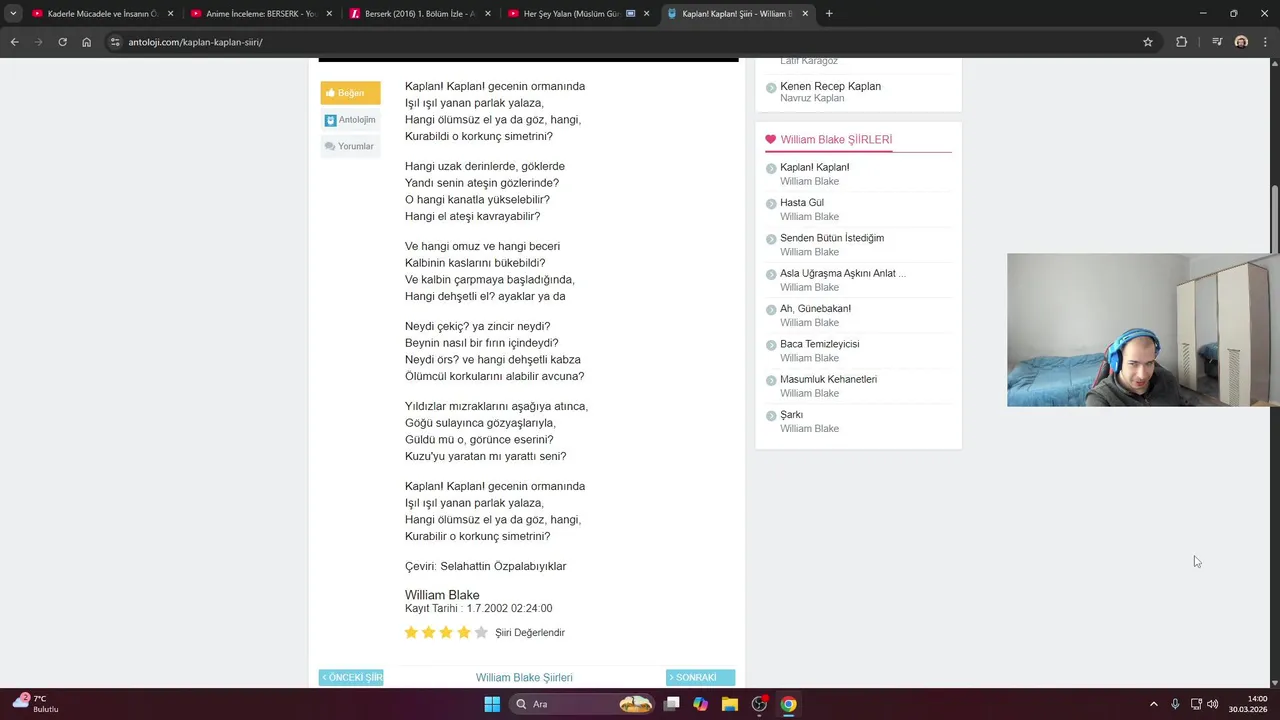Open a new browser tab
This screenshot has width=1280, height=720.
tap(829, 14)
